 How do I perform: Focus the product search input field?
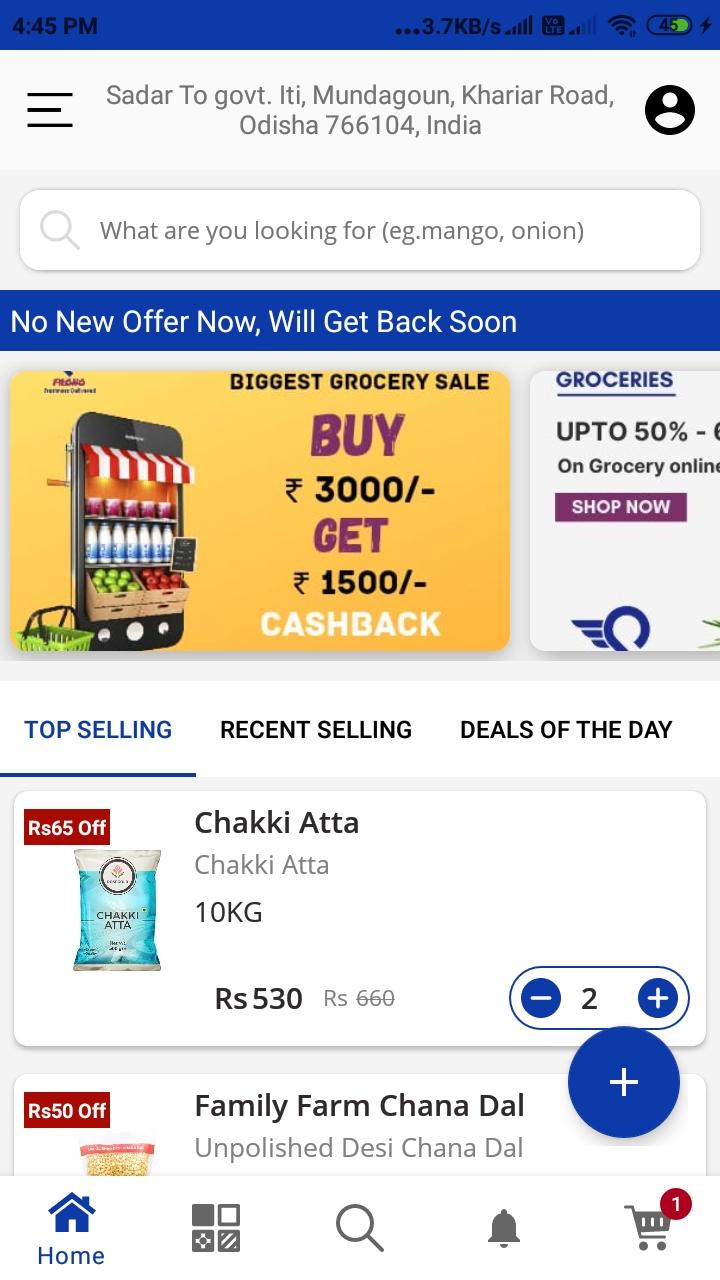click(360, 230)
